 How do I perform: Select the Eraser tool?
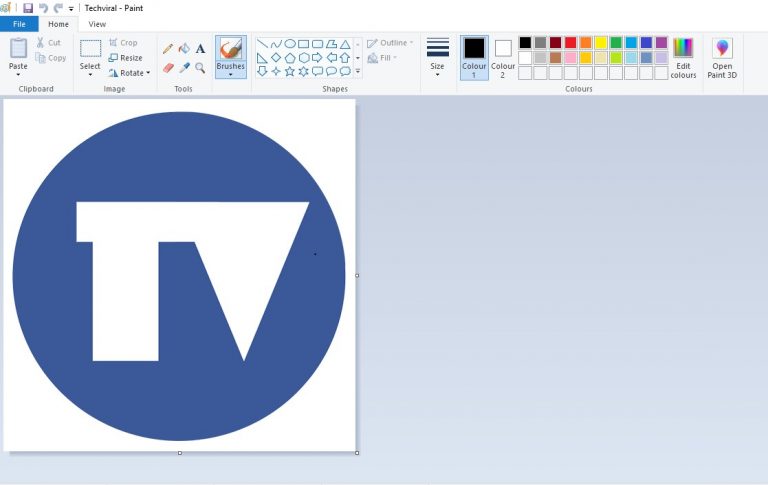coord(168,68)
